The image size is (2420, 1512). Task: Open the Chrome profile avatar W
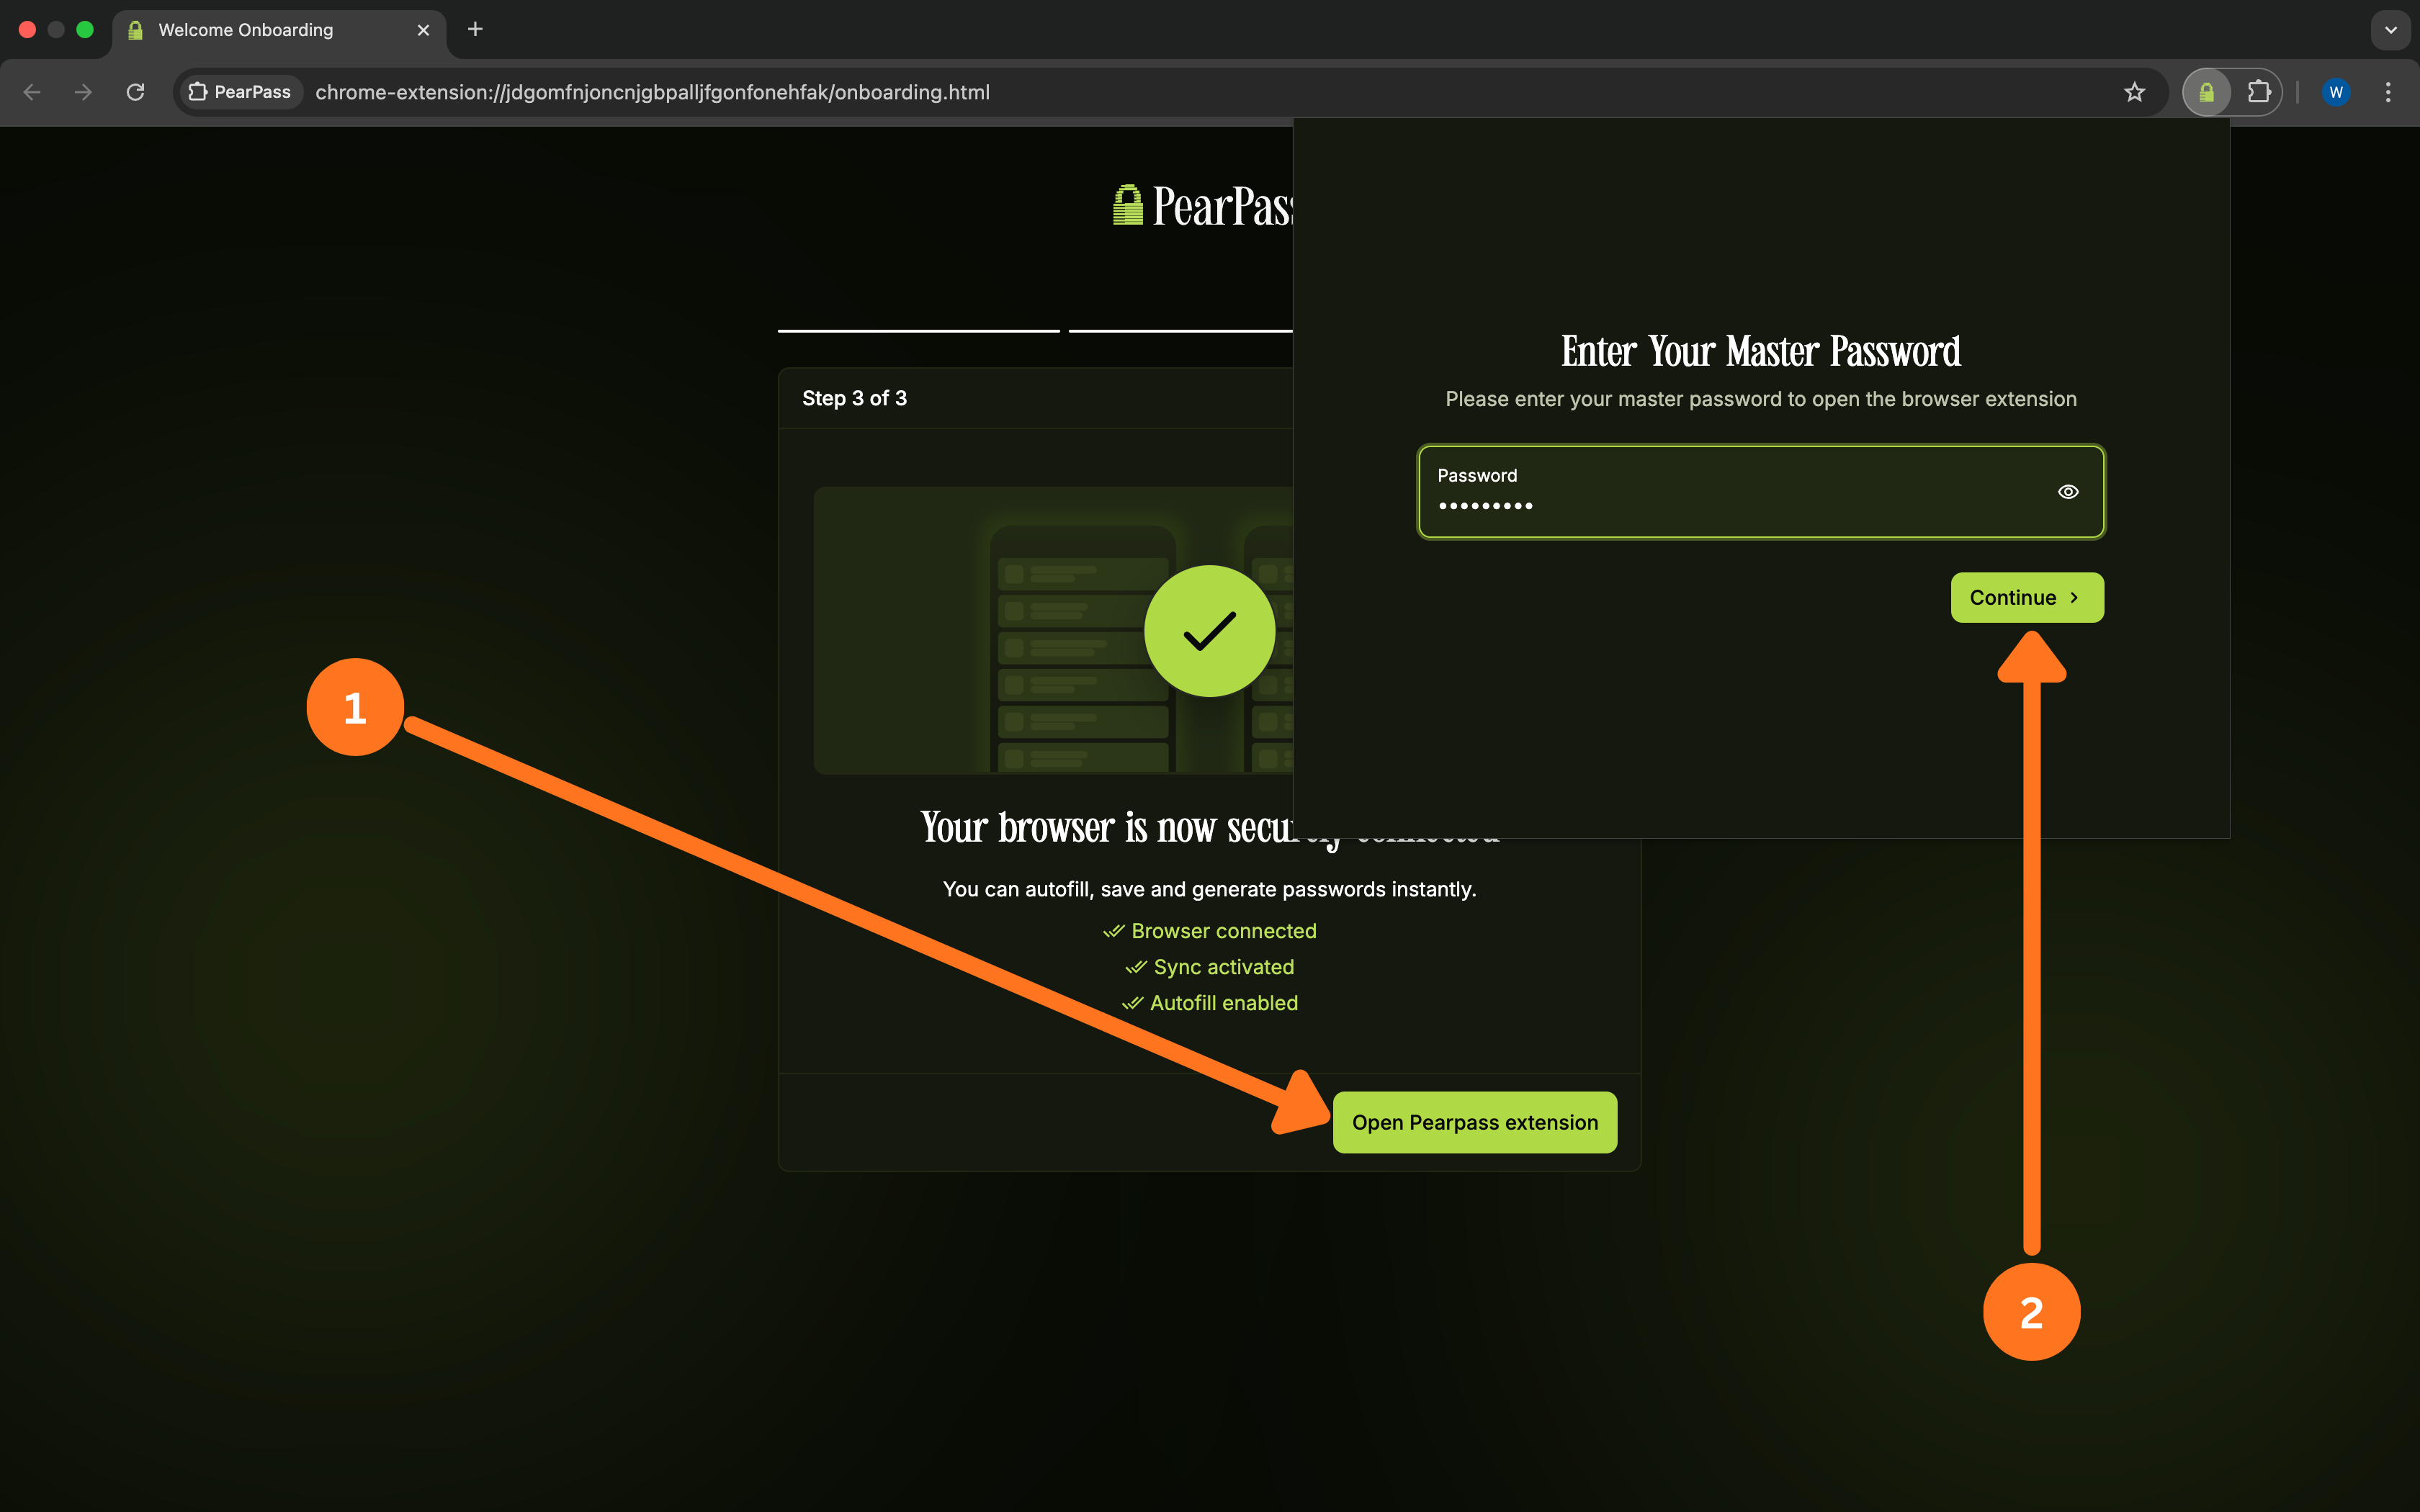click(2336, 92)
